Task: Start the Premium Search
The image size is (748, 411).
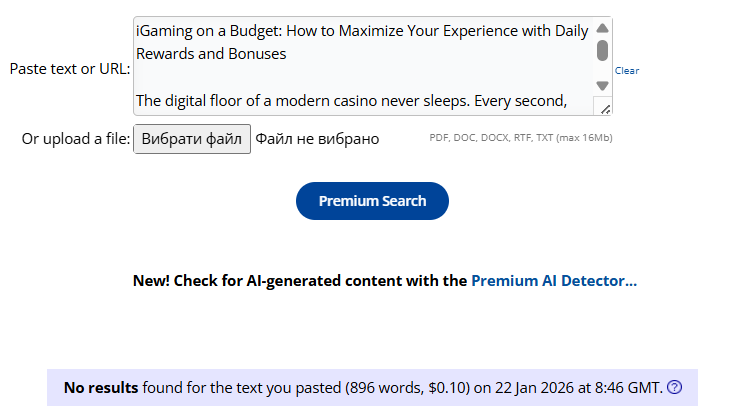Action: click(x=372, y=201)
